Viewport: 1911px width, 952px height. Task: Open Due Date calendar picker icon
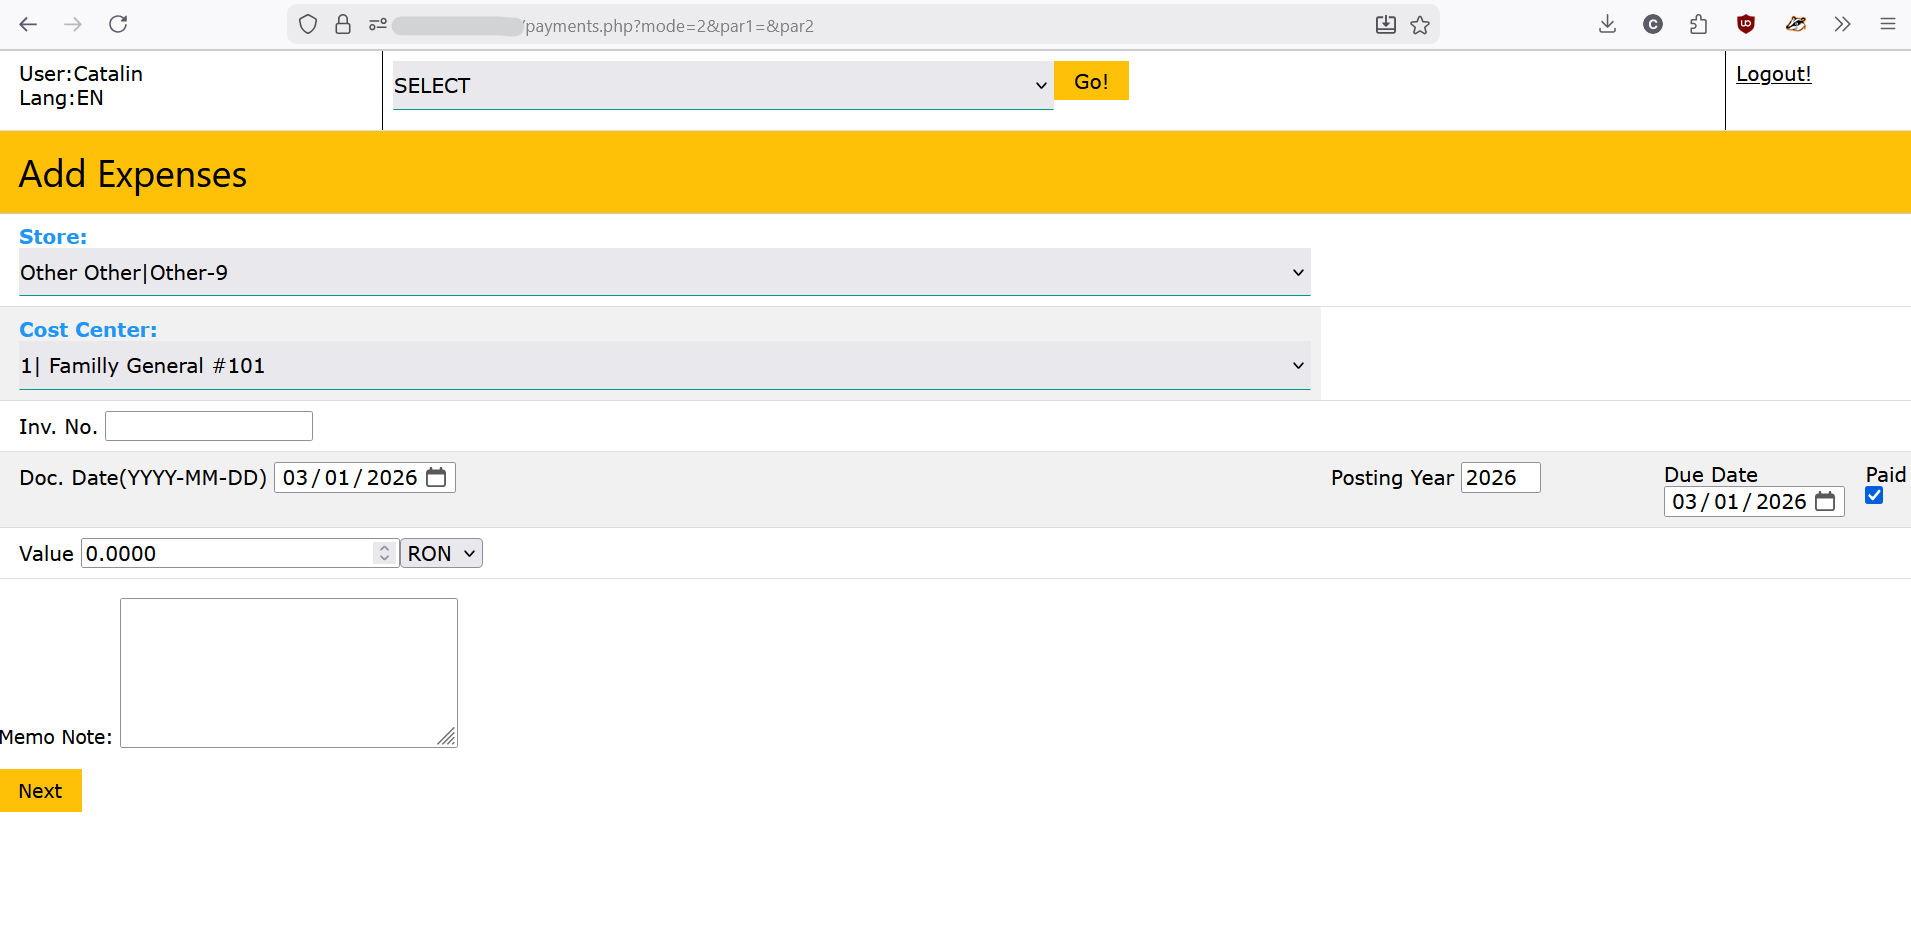click(x=1825, y=501)
